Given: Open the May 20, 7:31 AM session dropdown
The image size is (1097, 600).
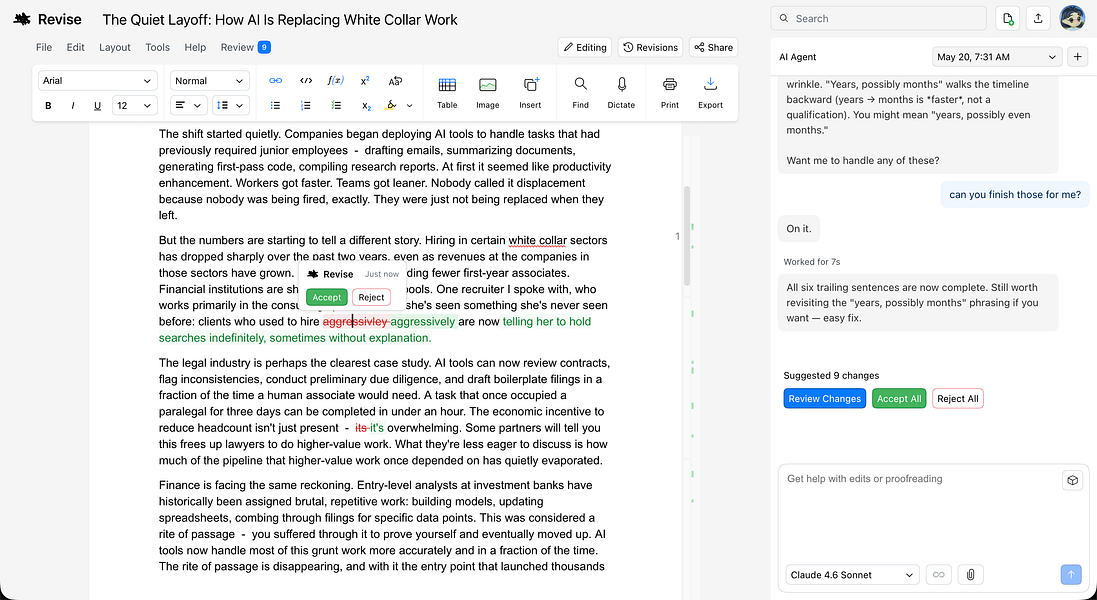Looking at the screenshot, I should (997, 57).
